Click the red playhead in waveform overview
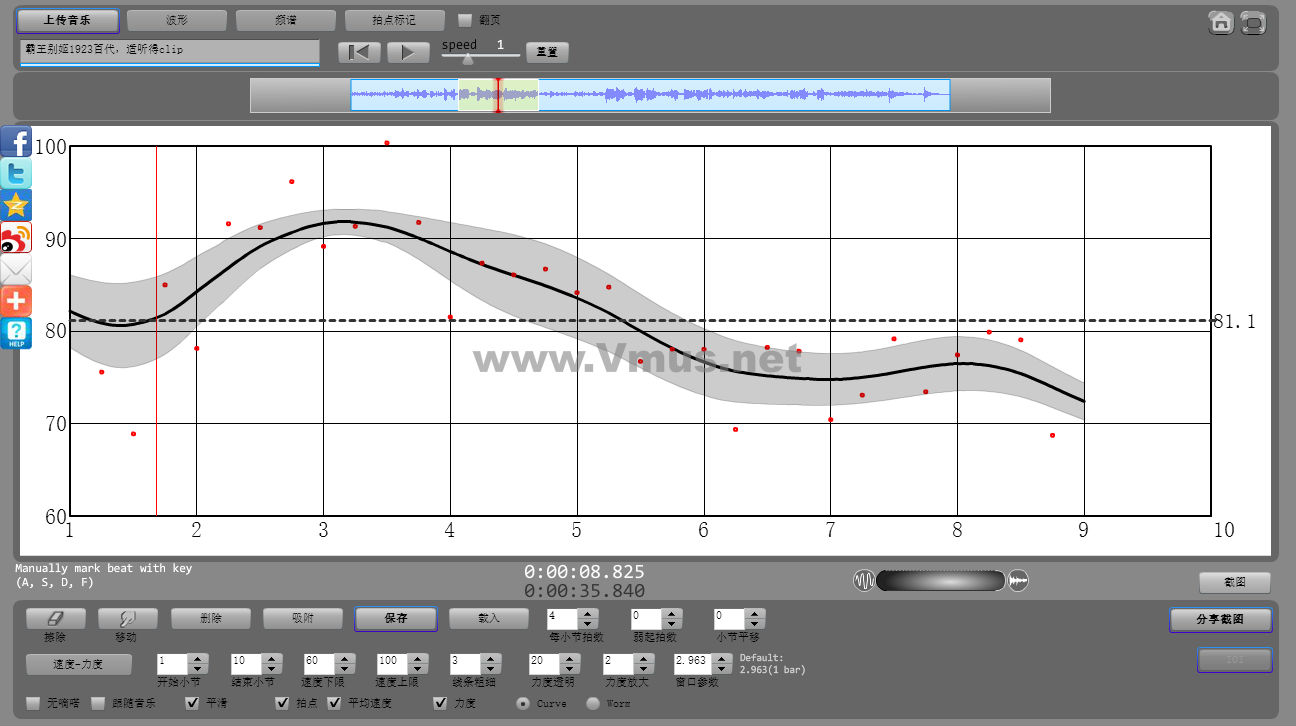The width and height of the screenshot is (1296, 726). 498,95
